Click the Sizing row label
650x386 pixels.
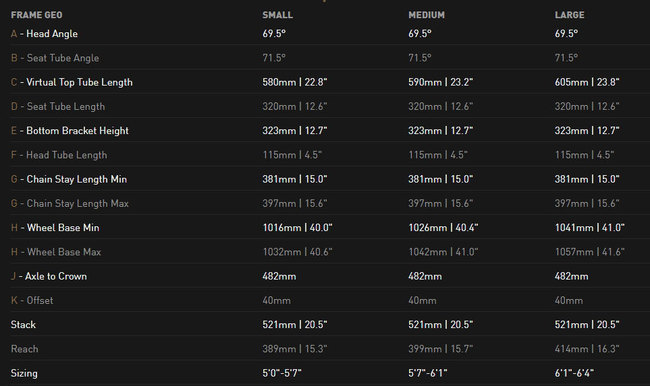click(24, 374)
